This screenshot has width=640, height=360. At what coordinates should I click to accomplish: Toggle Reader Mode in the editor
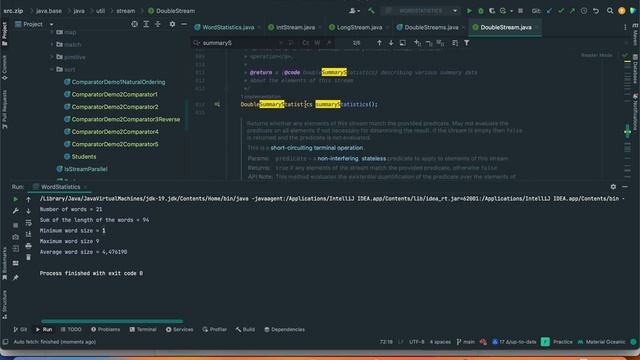coord(597,55)
